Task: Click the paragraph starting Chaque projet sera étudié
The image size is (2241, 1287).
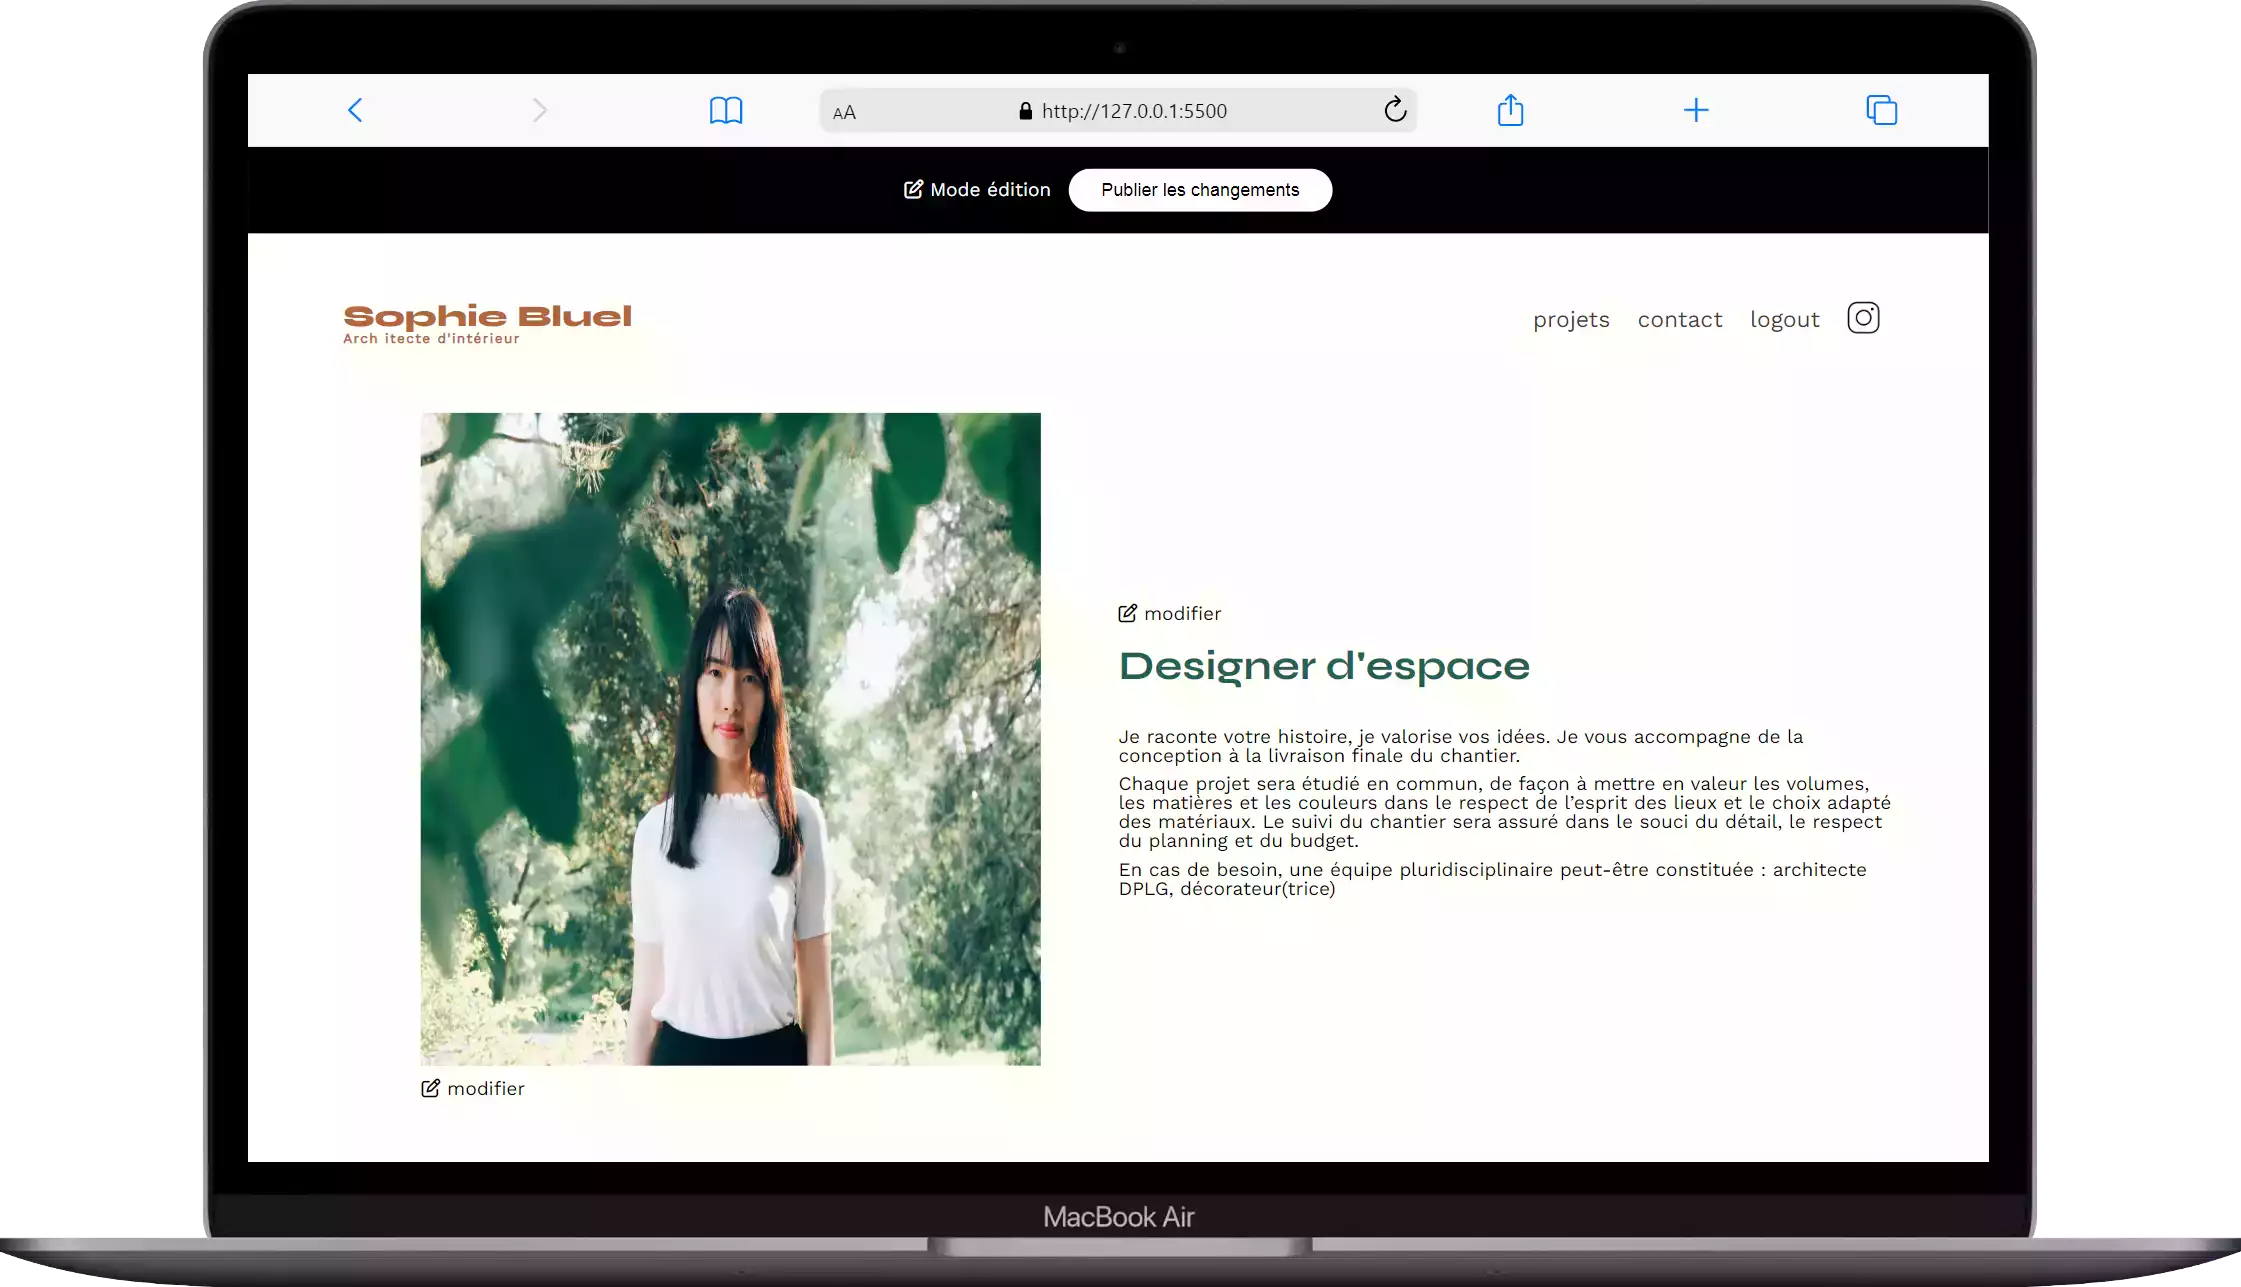Action: [x=1504, y=812]
